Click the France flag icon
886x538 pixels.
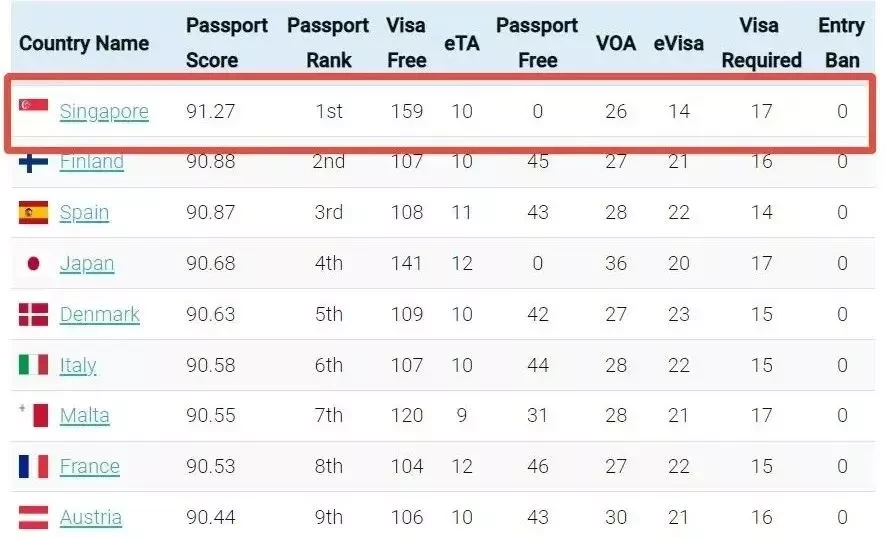(x=33, y=466)
